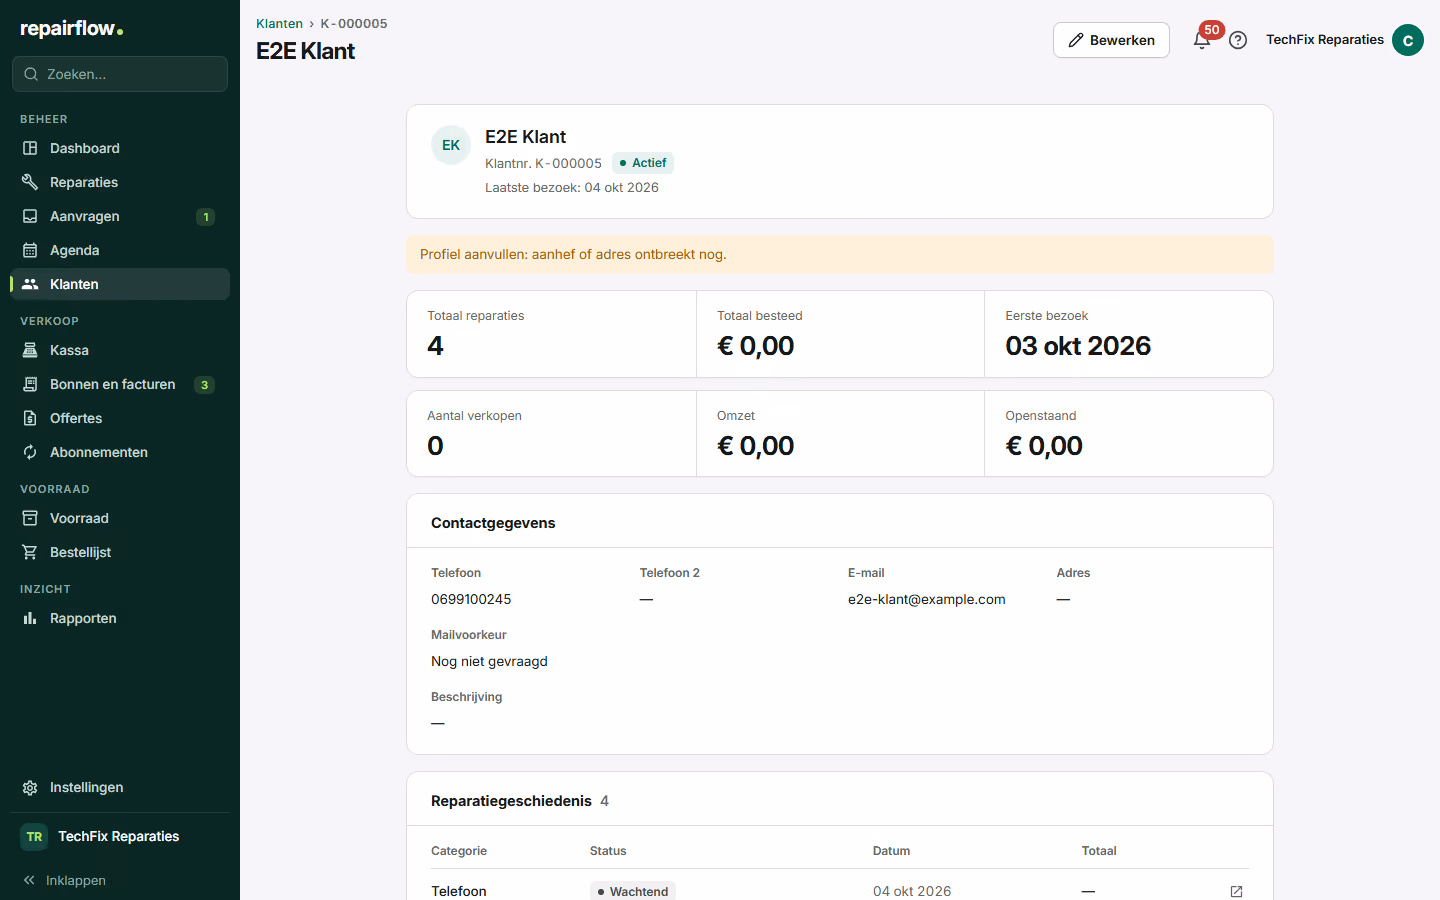This screenshot has height=900, width=1440.
Task: Open Bonnen en facturen
Action: click(120, 384)
